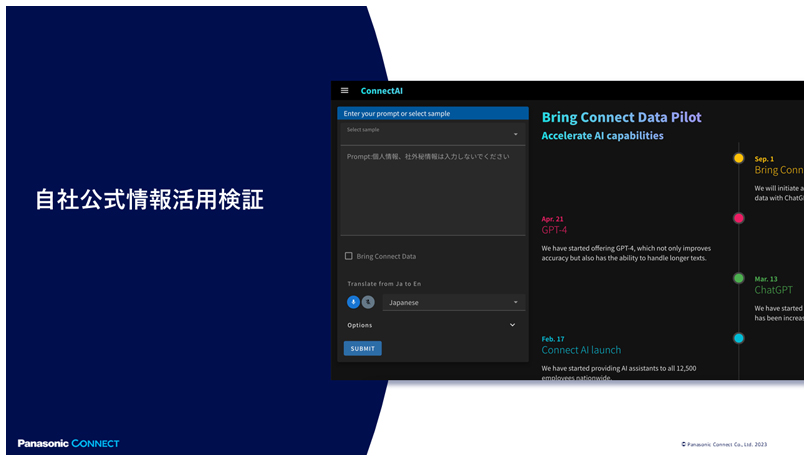Expand the Options section
Screen dimensions: 810x461
coord(512,325)
